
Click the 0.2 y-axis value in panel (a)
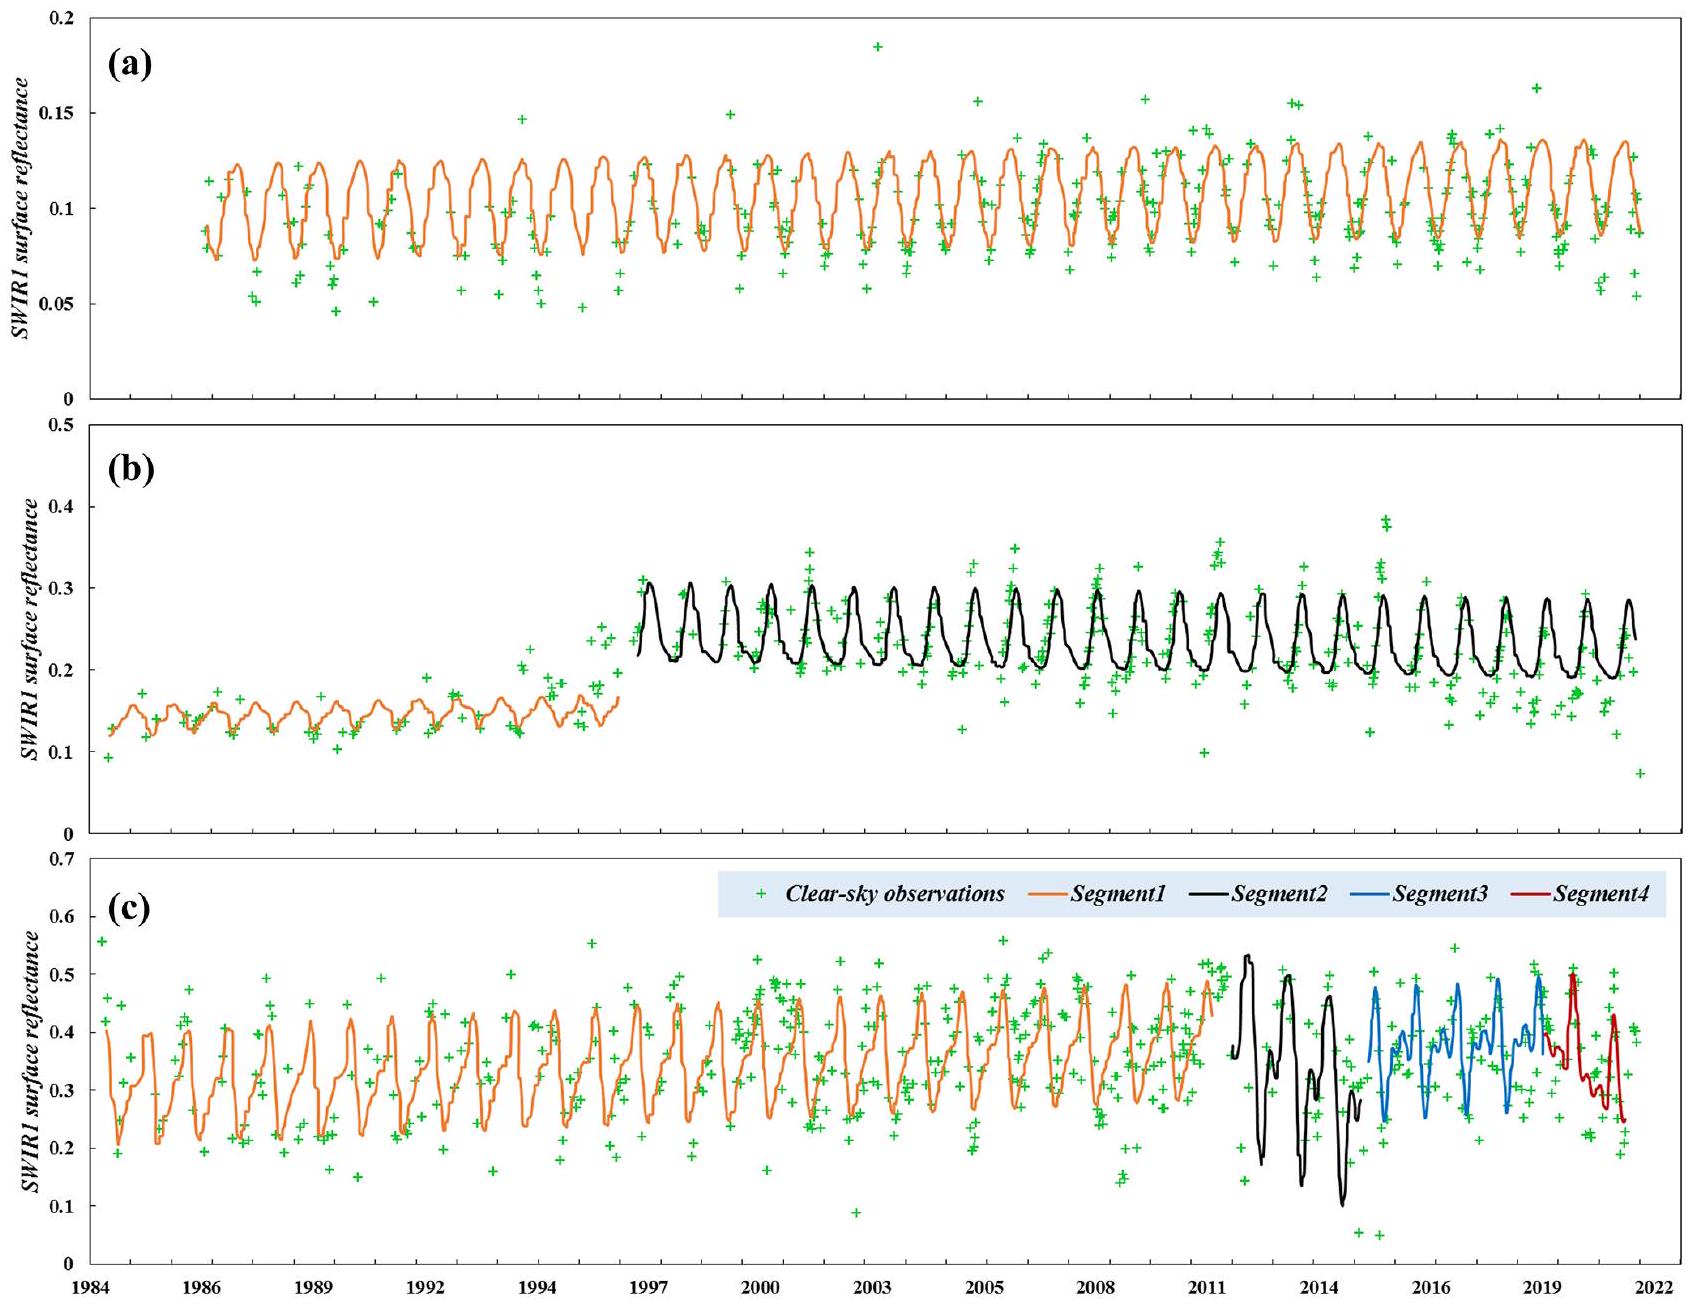[x=62, y=18]
